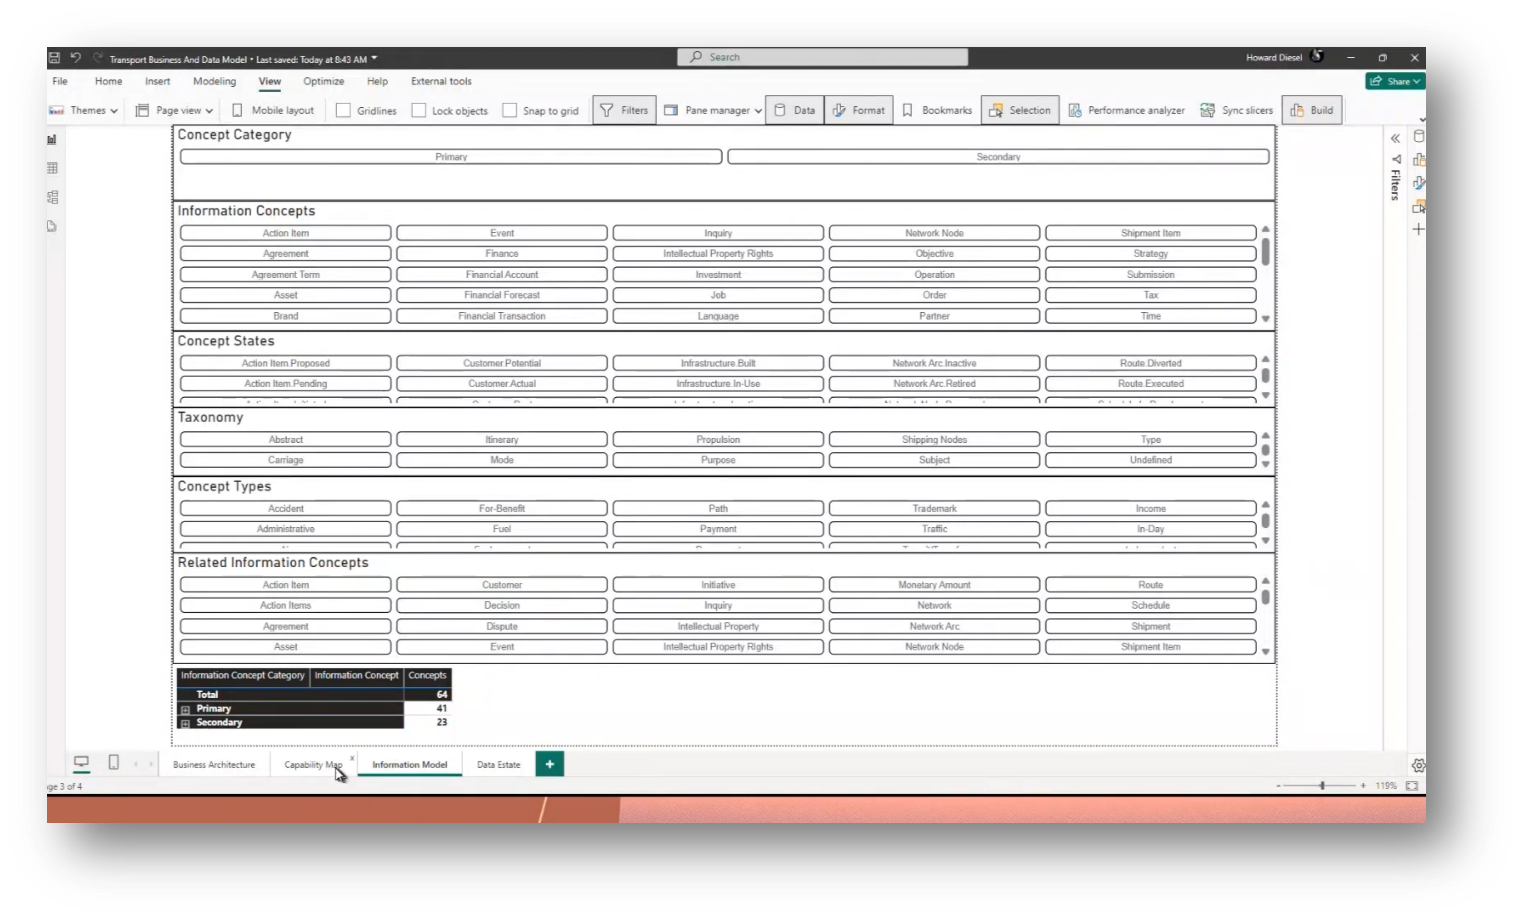Open the DAX query view icon in sidebar
This screenshot has height=918, width=1521.
[52, 226]
